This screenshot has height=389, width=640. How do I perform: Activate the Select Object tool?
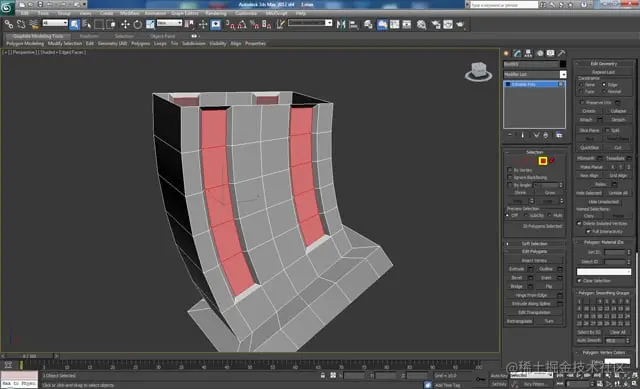pos(74,24)
